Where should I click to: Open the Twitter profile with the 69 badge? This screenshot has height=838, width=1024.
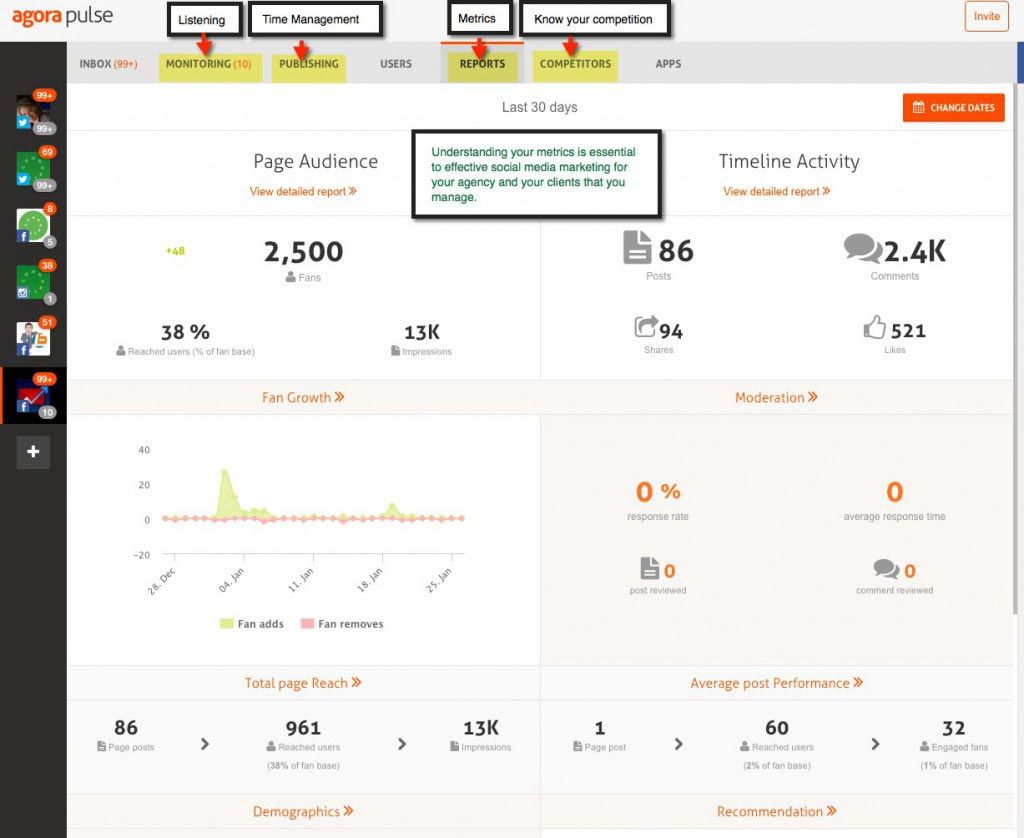click(33, 169)
